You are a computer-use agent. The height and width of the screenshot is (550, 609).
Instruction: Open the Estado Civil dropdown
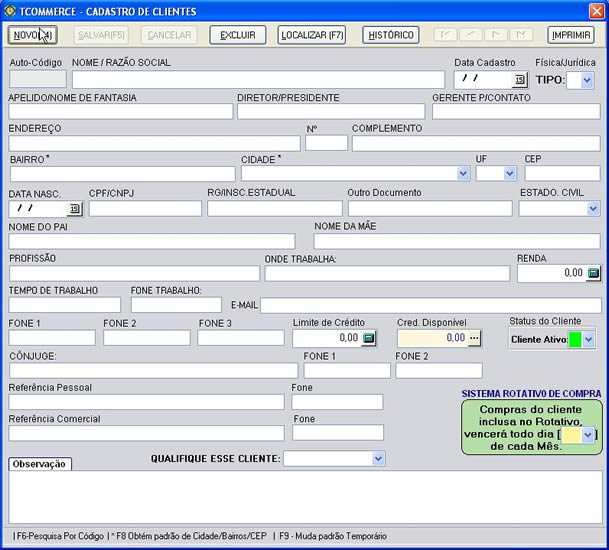click(x=593, y=209)
